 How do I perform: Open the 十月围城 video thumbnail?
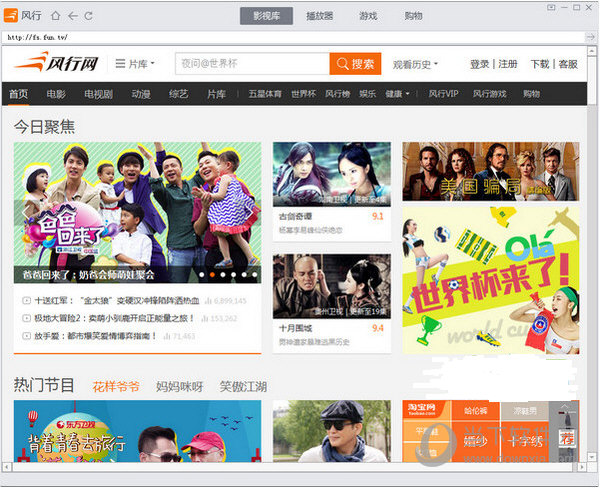(x=331, y=286)
